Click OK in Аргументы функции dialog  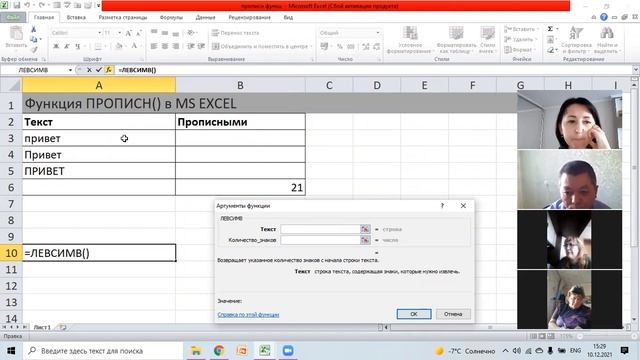[414, 314]
